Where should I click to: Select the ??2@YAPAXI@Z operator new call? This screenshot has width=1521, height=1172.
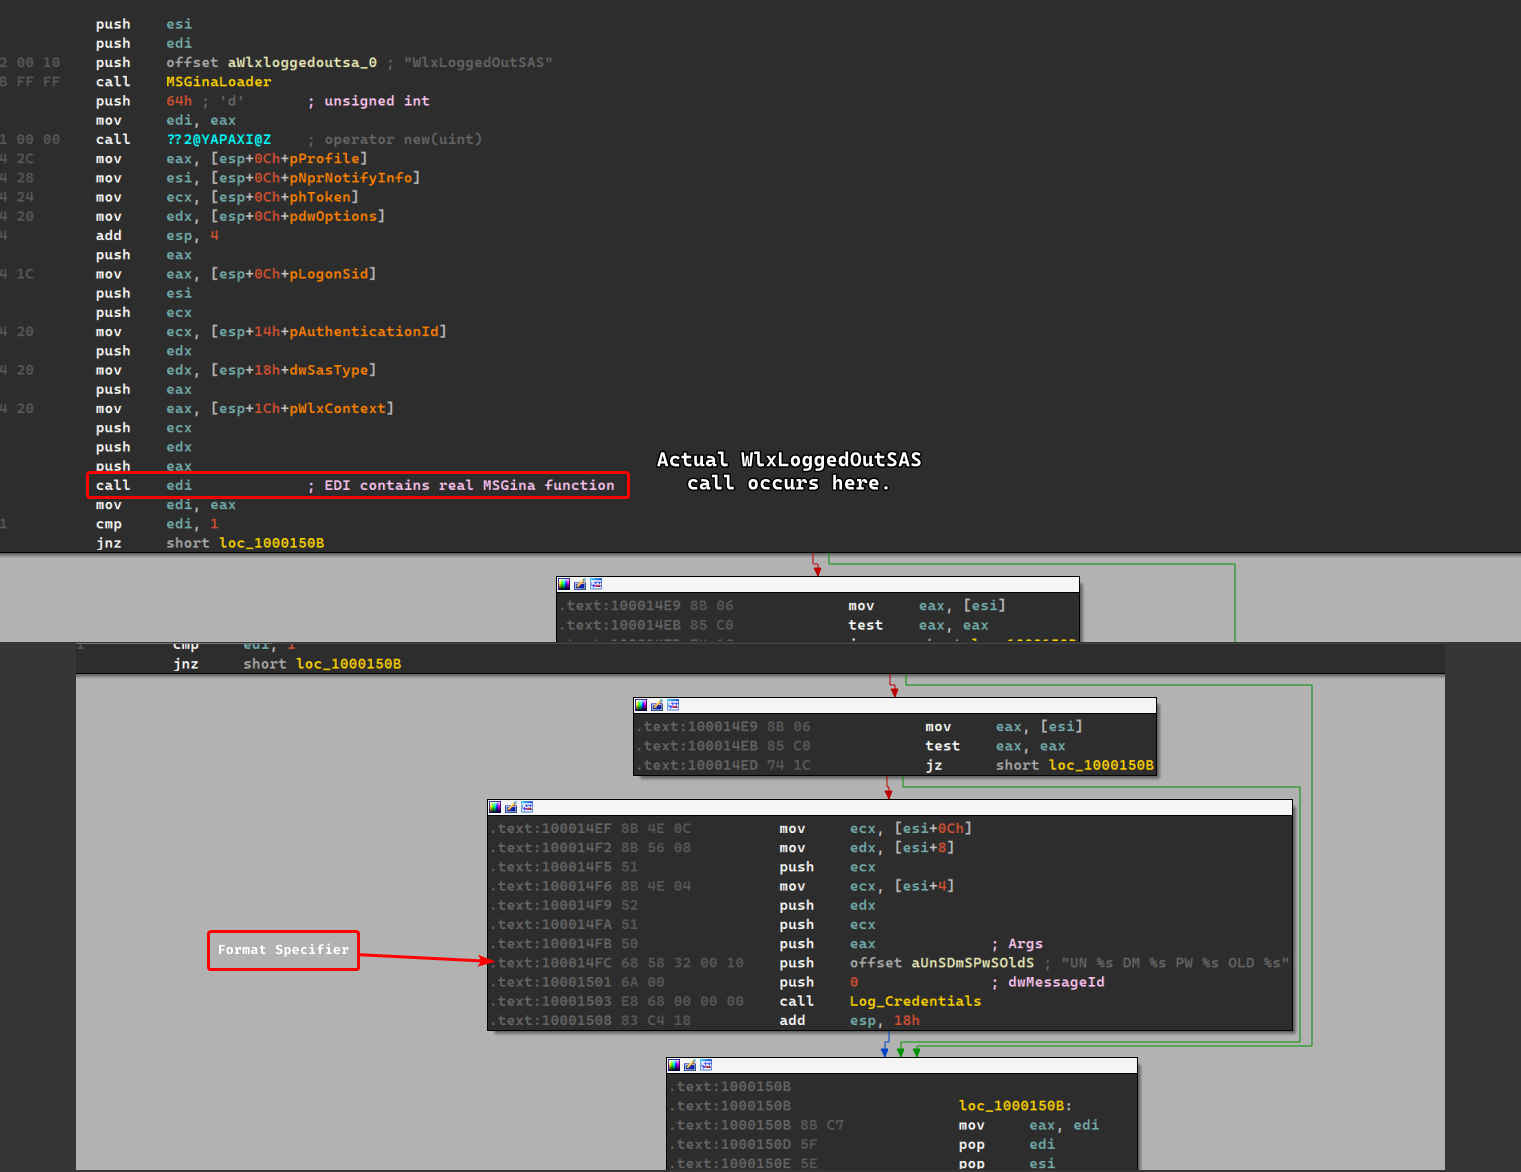[x=218, y=139]
